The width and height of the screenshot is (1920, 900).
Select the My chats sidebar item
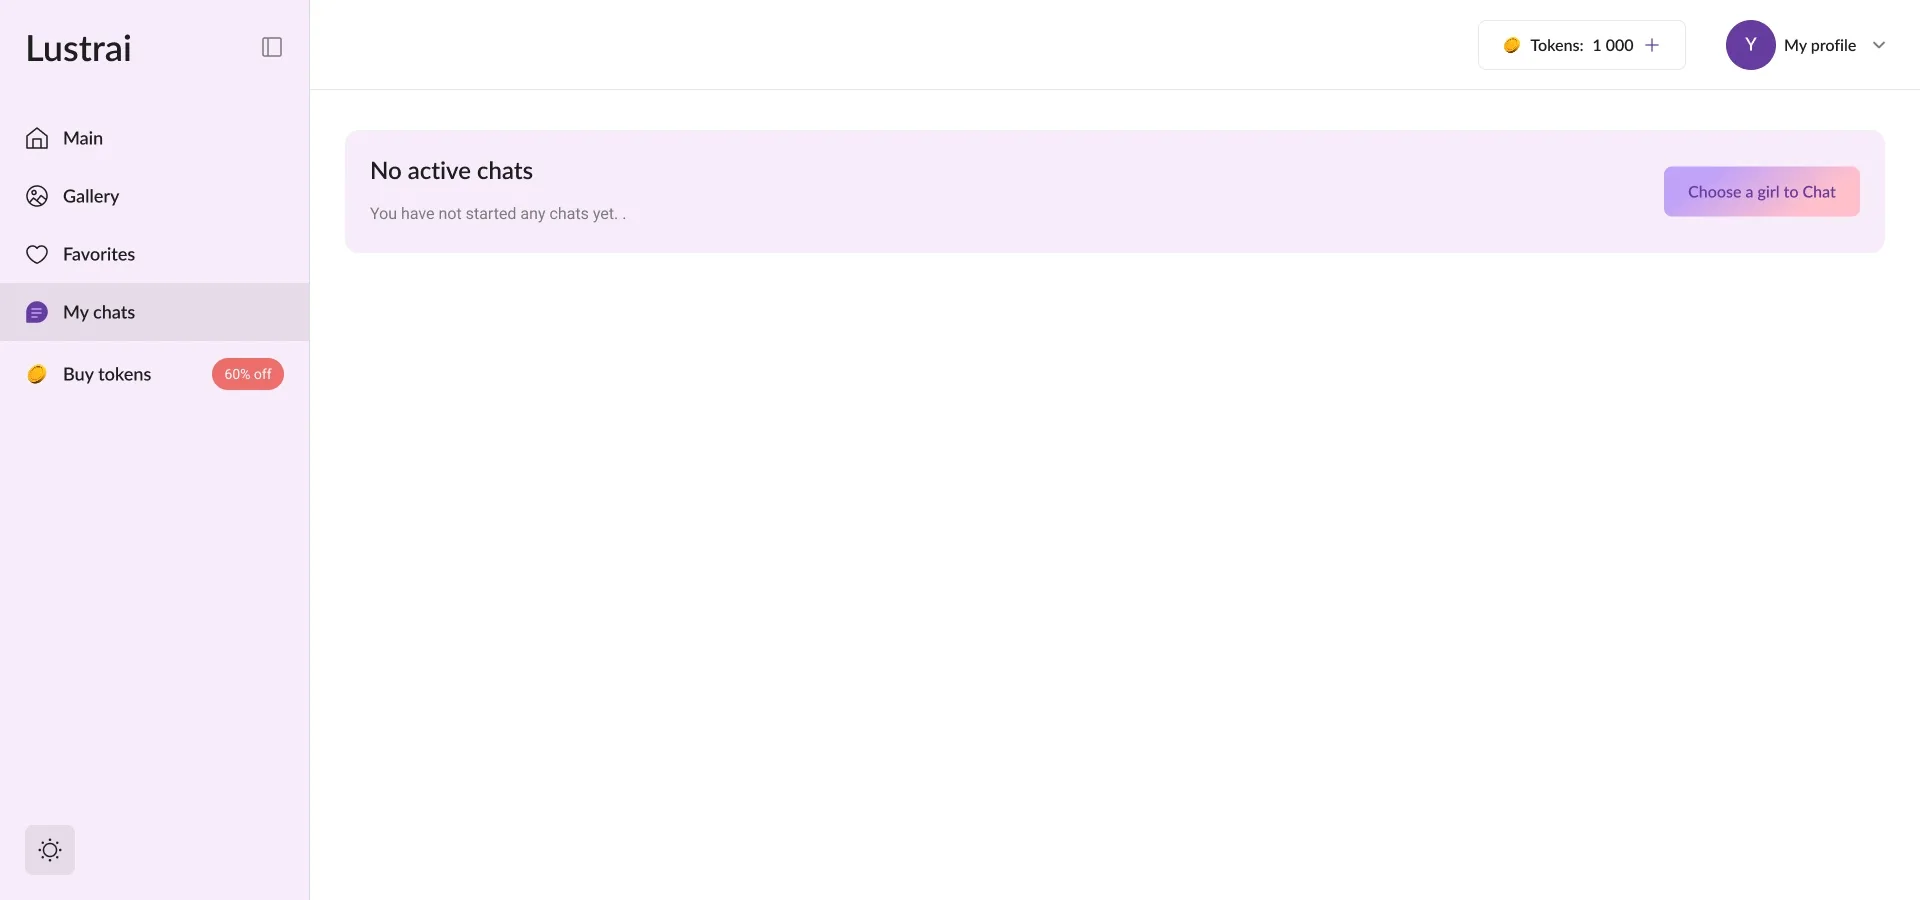pos(99,312)
